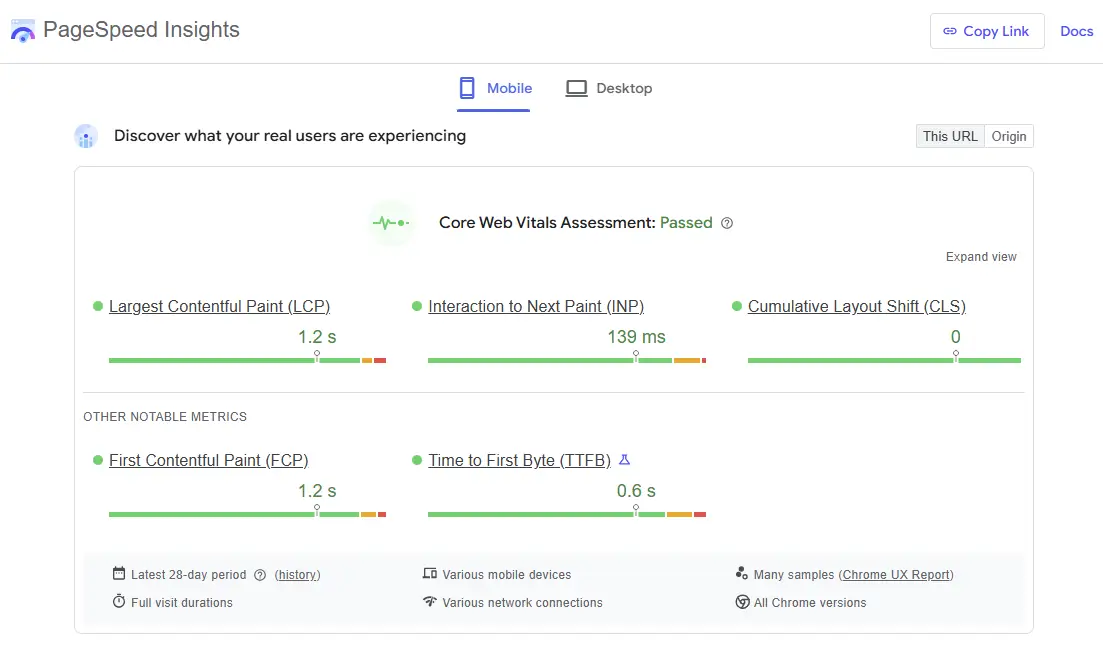Click Expand view
This screenshot has width=1103, height=645.
(x=981, y=257)
